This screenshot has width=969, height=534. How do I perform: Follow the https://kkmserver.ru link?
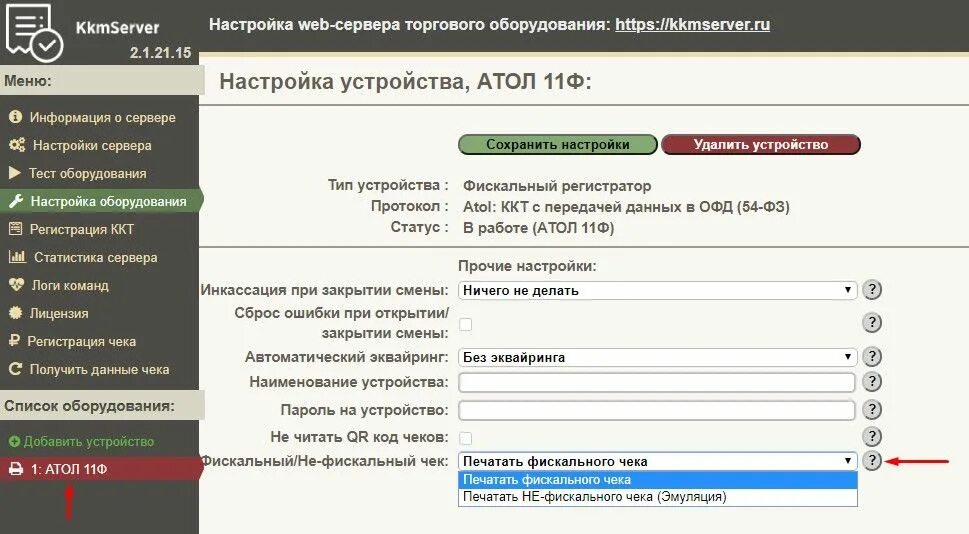click(692, 25)
